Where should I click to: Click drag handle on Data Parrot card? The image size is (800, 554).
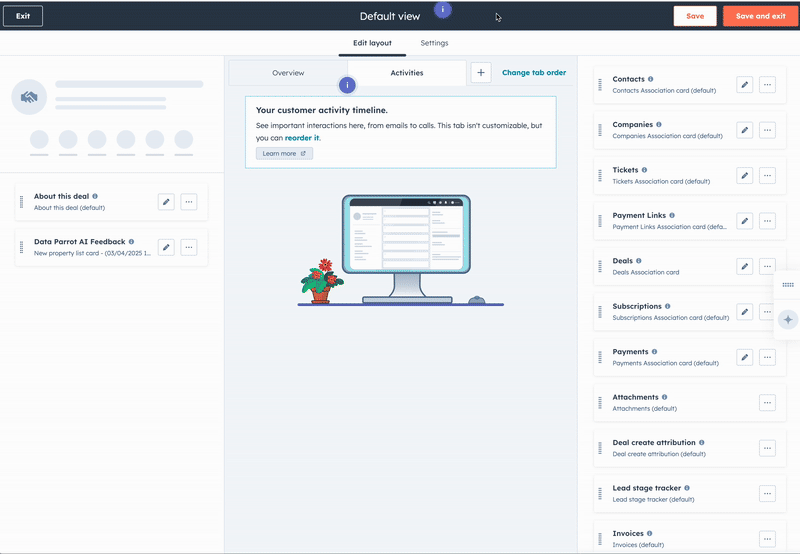(x=21, y=247)
